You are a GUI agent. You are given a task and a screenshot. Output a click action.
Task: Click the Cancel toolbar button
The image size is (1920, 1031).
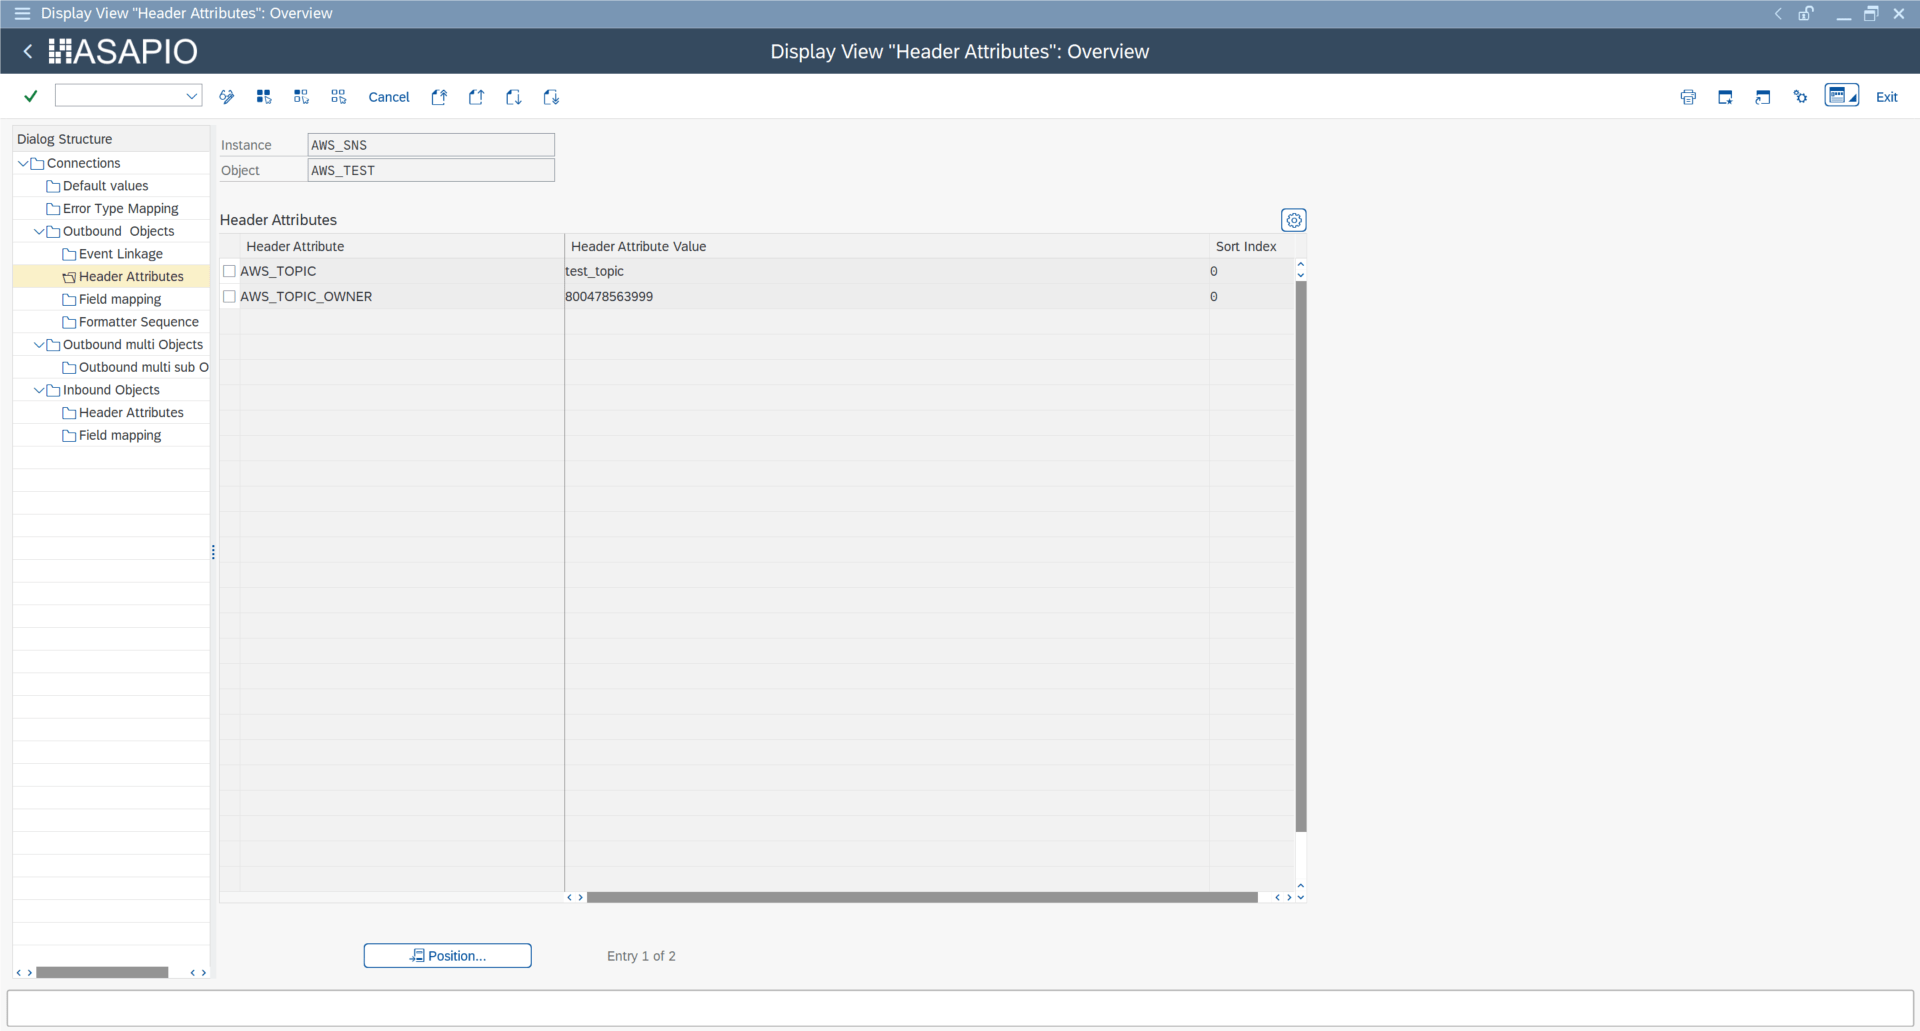point(389,97)
